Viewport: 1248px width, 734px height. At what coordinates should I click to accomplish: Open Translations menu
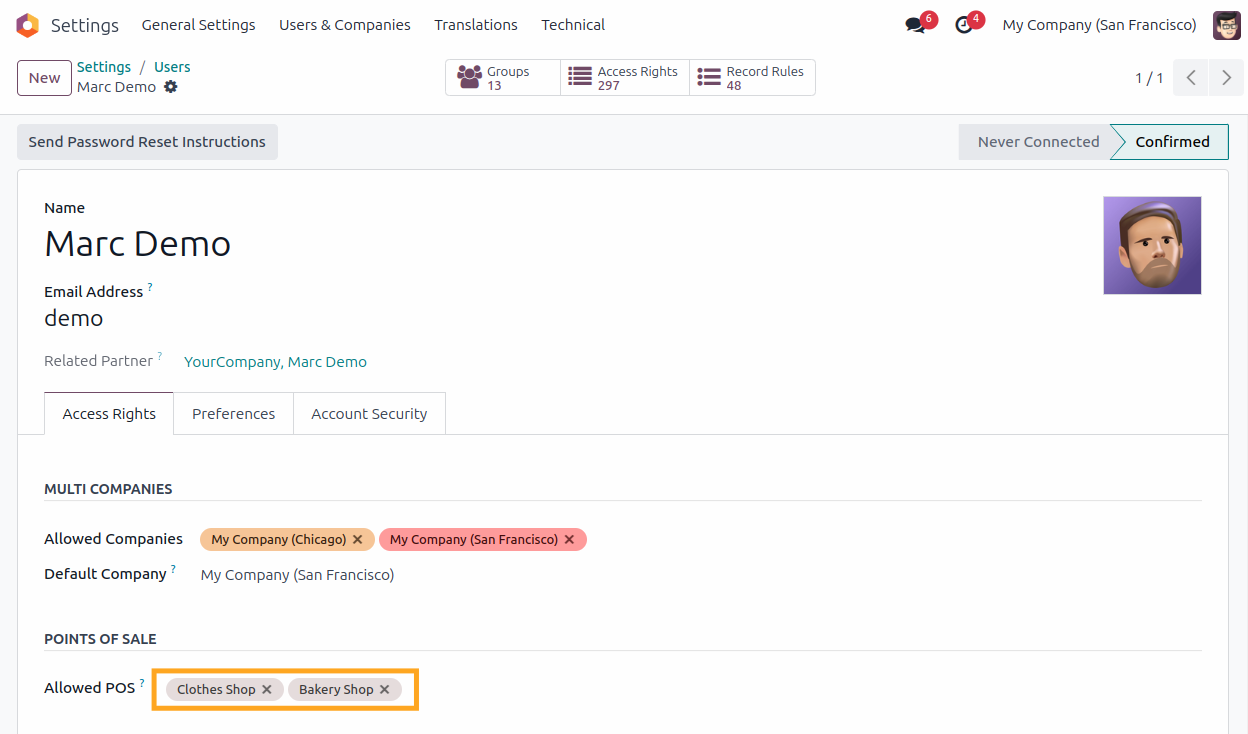click(476, 25)
